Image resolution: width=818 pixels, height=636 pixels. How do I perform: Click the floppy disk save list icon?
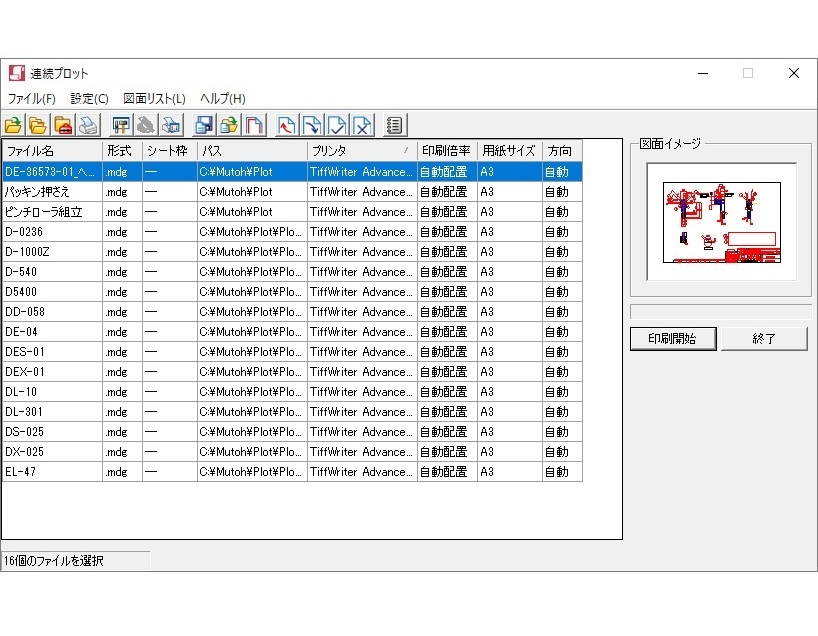(203, 125)
